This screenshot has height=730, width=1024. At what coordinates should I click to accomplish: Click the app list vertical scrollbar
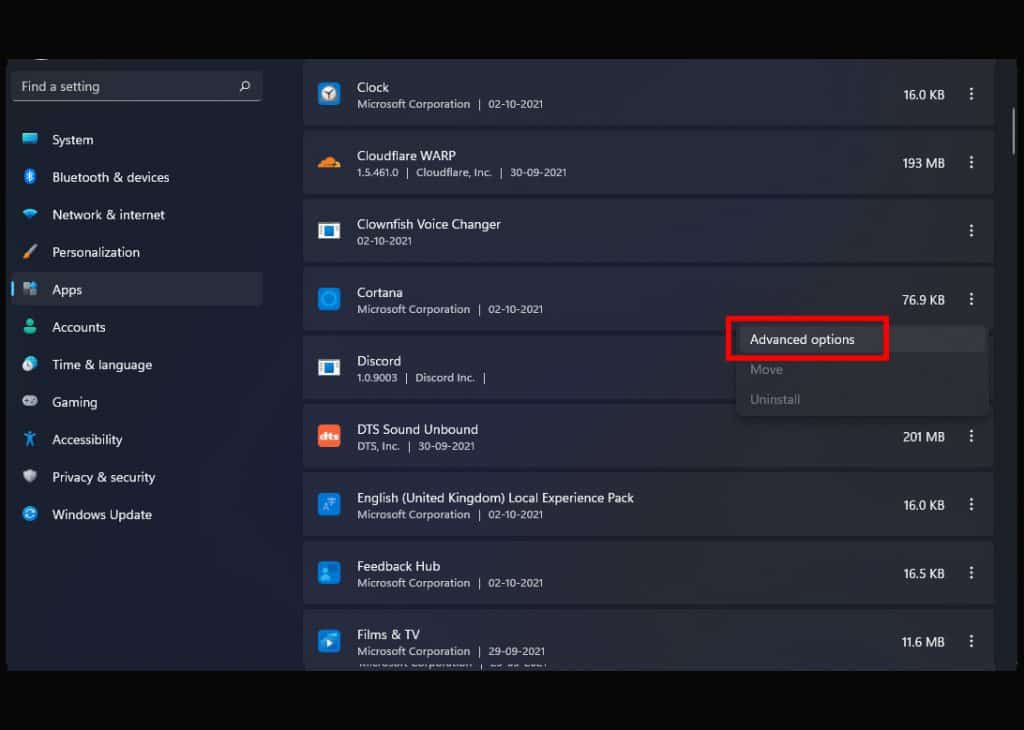1014,131
